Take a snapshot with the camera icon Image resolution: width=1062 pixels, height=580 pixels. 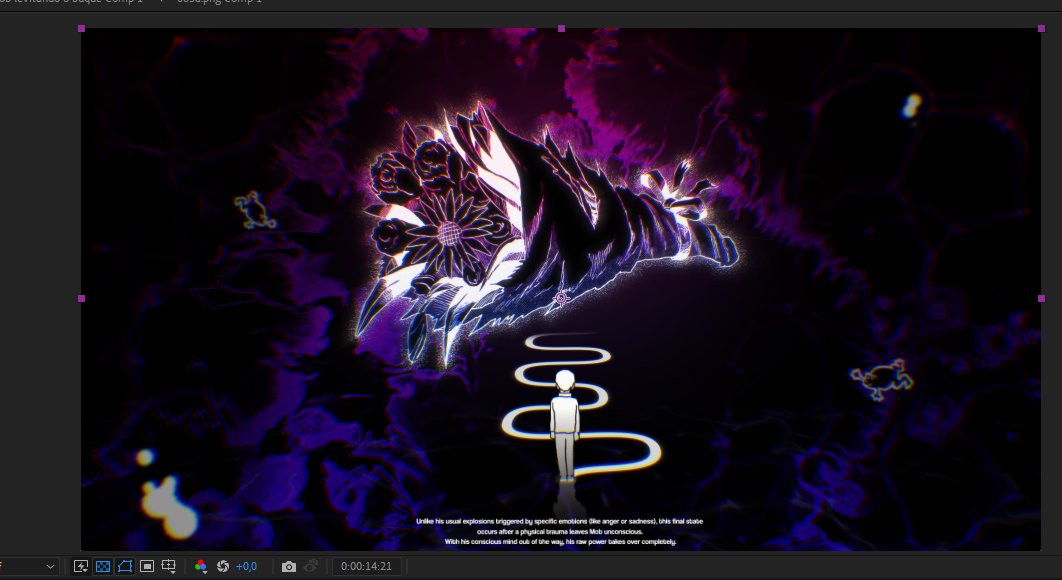point(289,566)
